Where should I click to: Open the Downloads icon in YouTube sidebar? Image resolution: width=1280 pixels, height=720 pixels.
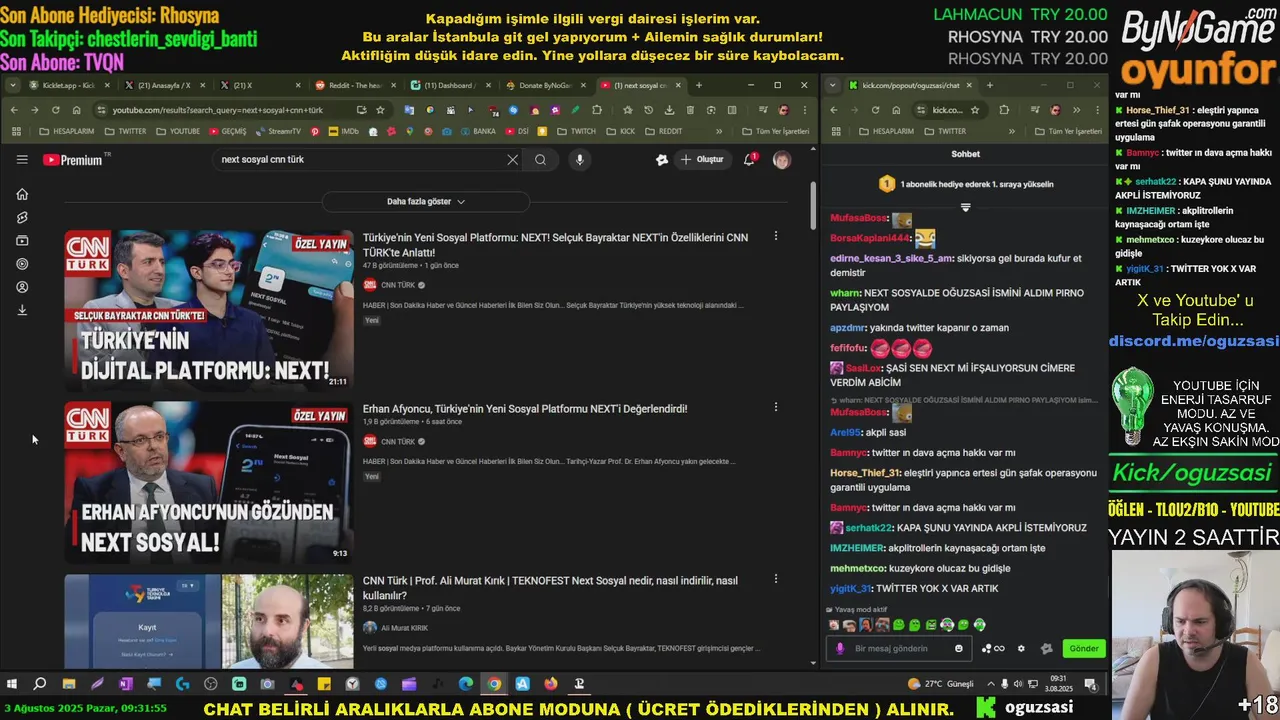22,310
